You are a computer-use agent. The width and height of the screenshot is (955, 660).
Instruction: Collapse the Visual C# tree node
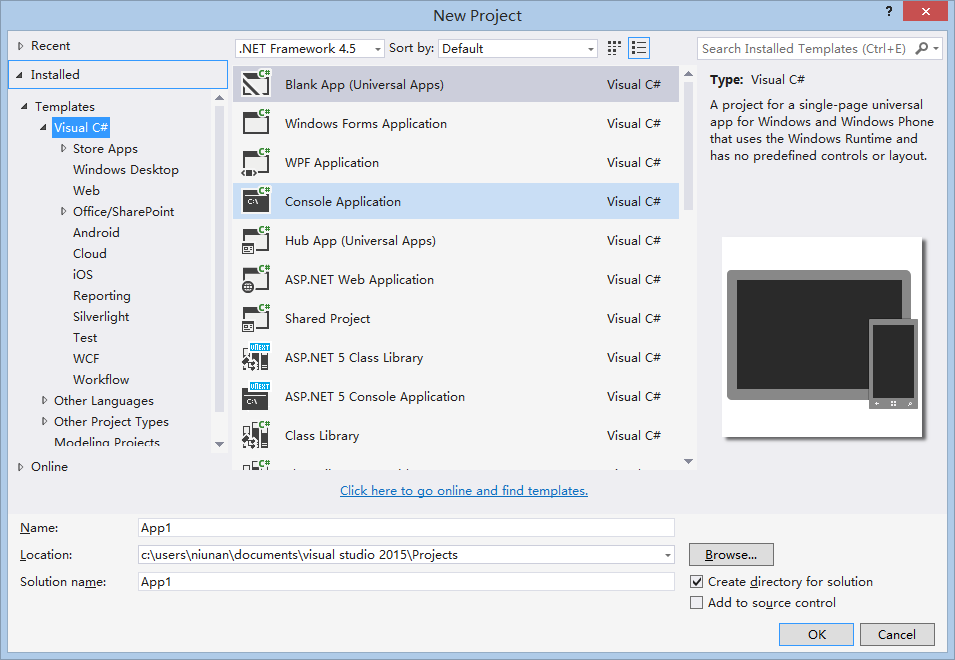pos(43,128)
